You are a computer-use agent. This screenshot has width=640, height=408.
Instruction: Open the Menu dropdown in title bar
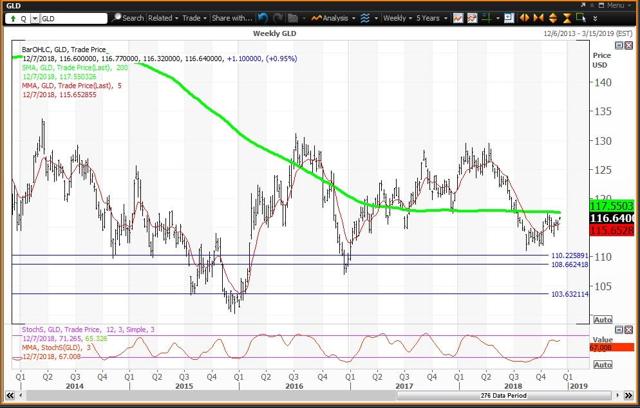click(619, 5)
